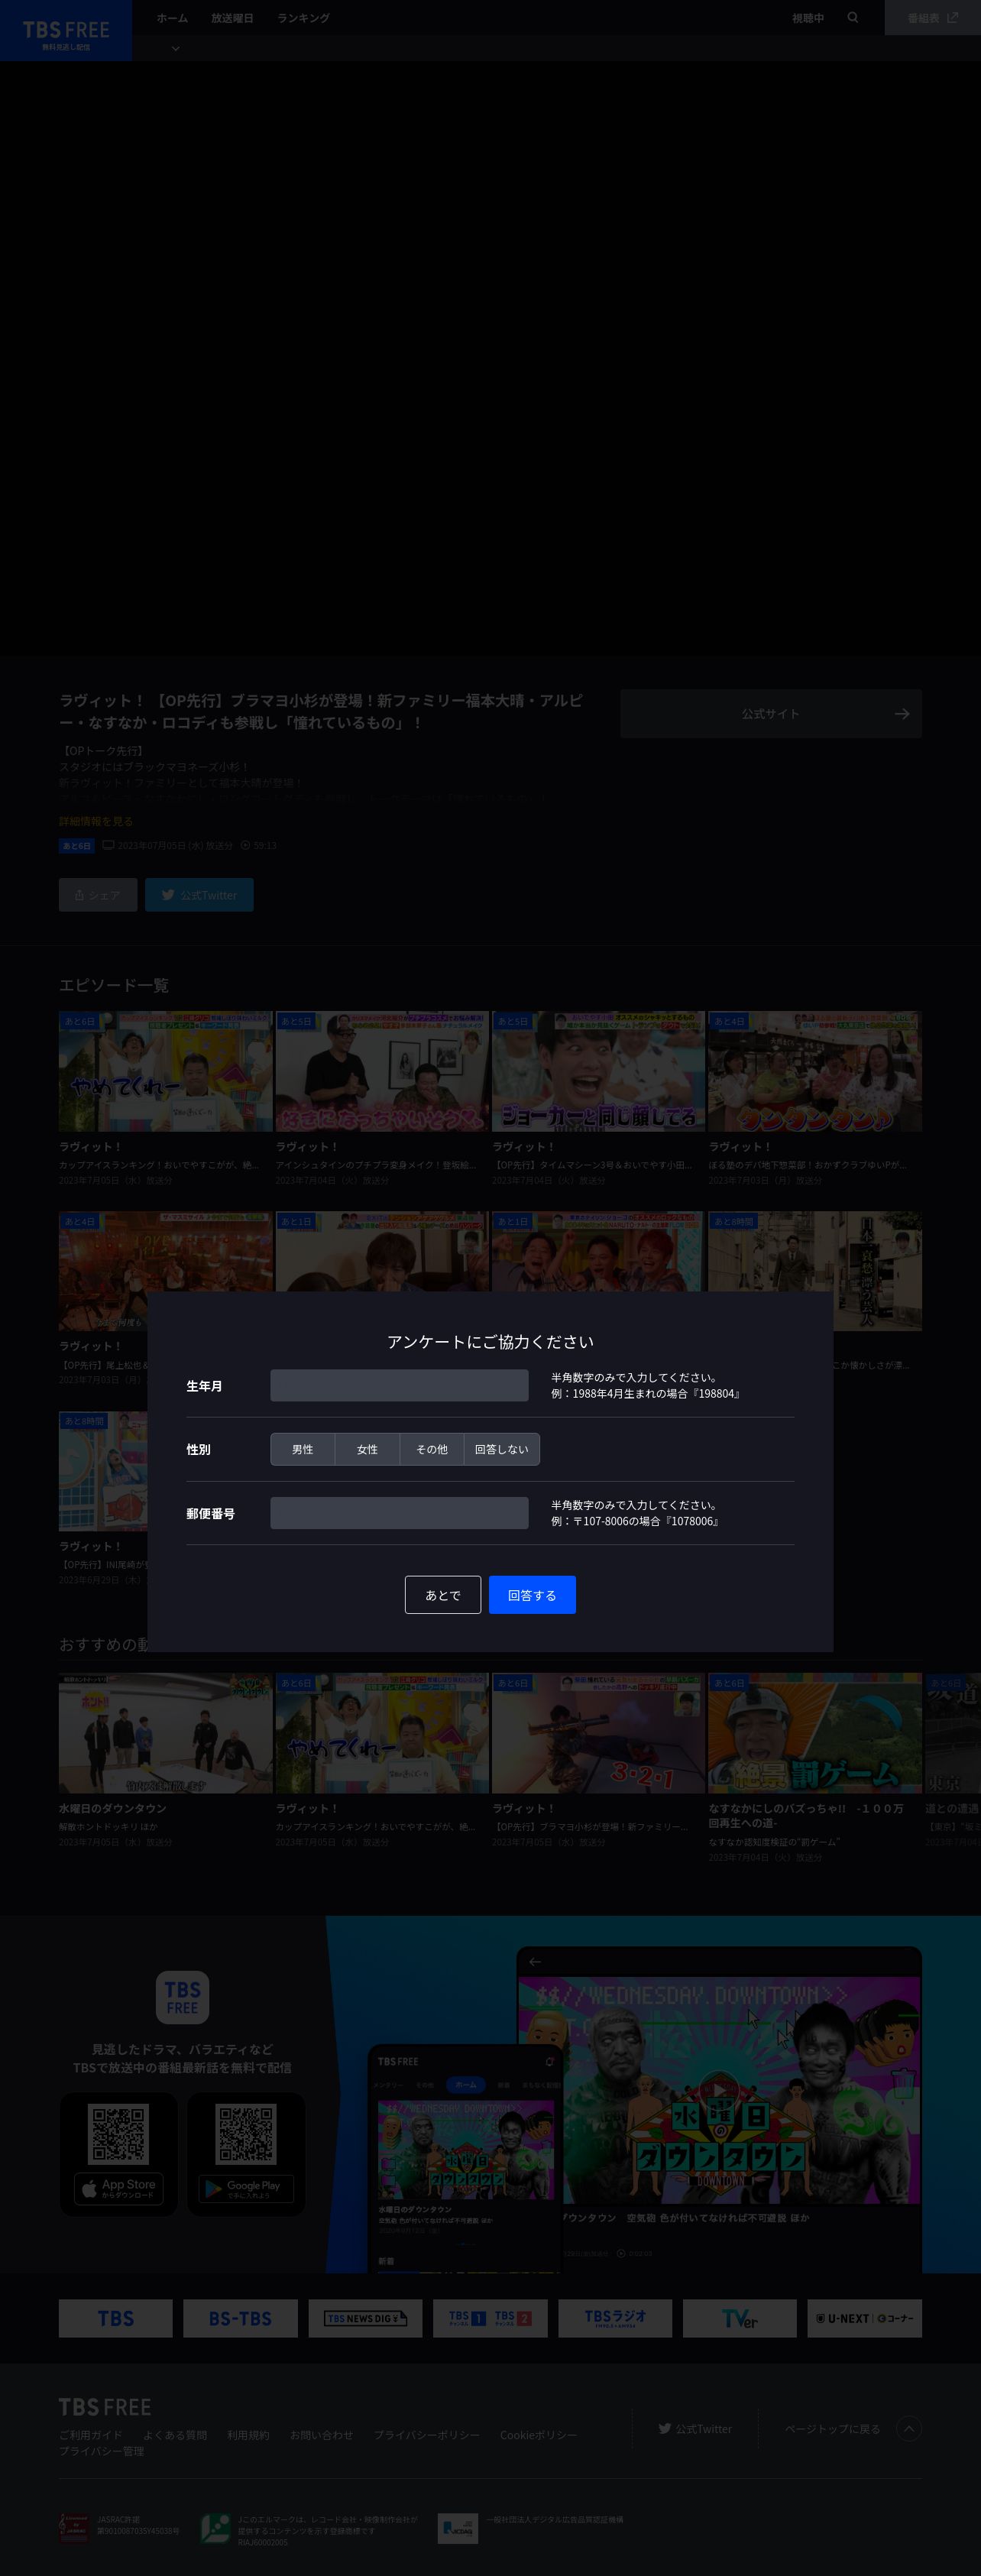Open the TBS channel 1 and 2 banner
Screen dimensions: 981x2576
pos(490,2318)
